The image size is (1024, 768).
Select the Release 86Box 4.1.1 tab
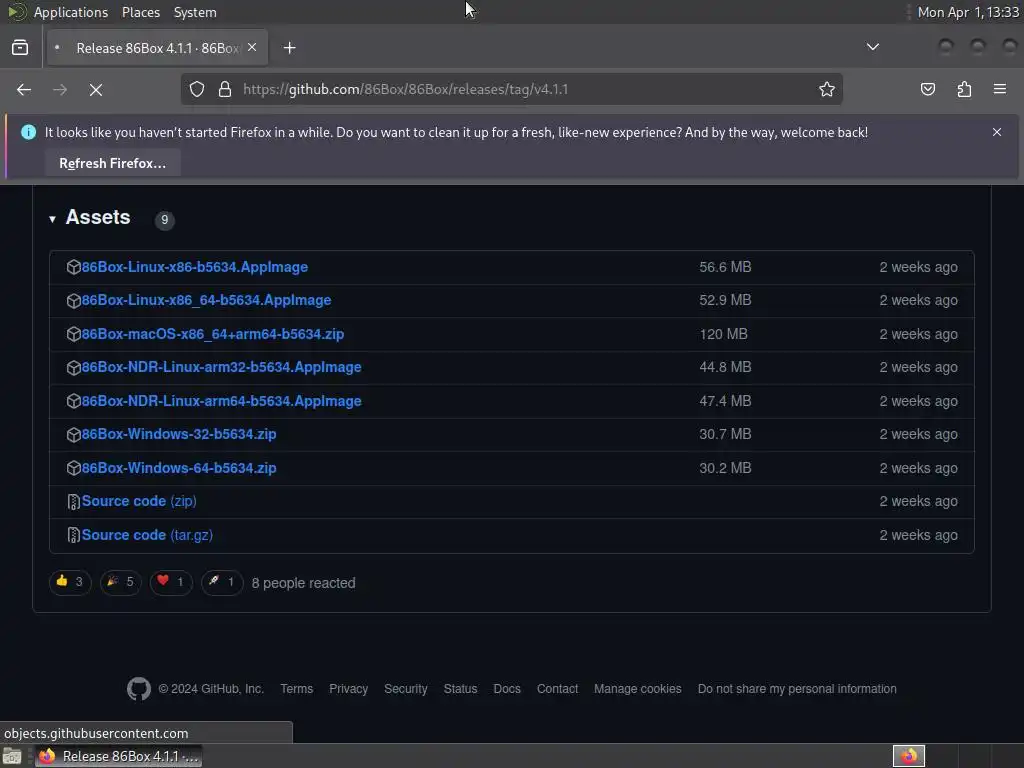(157, 48)
